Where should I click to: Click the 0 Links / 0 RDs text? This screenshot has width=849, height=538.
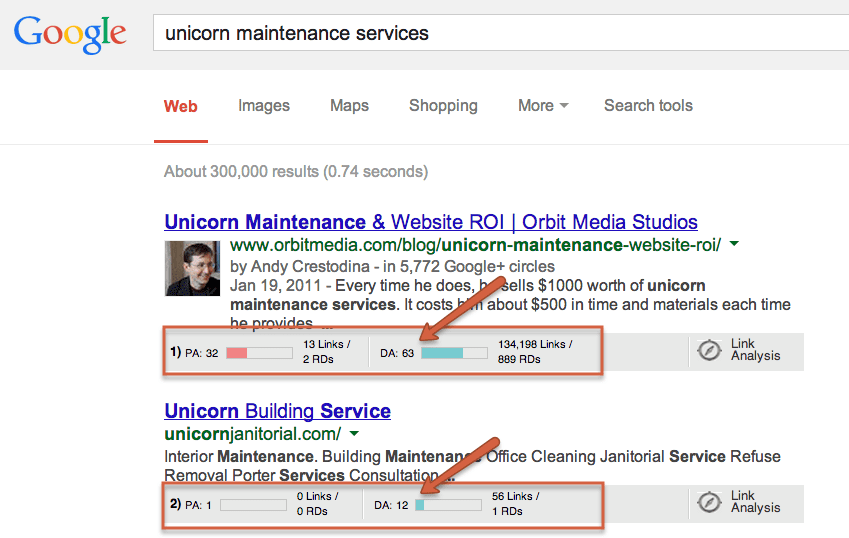(x=317, y=504)
